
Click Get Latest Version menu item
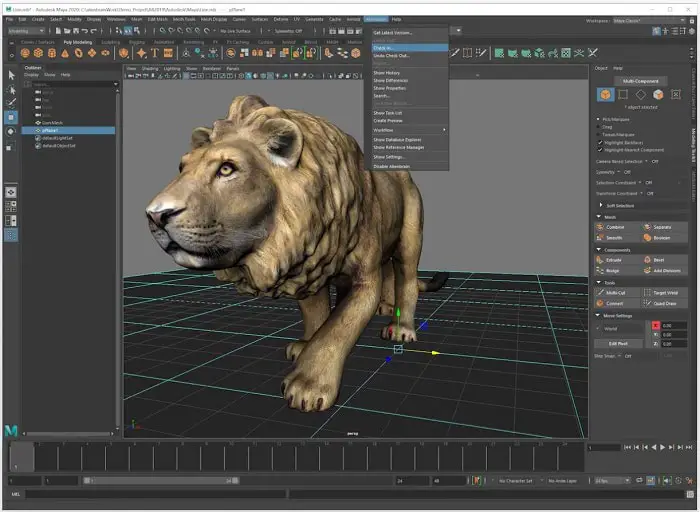pyautogui.click(x=410, y=33)
